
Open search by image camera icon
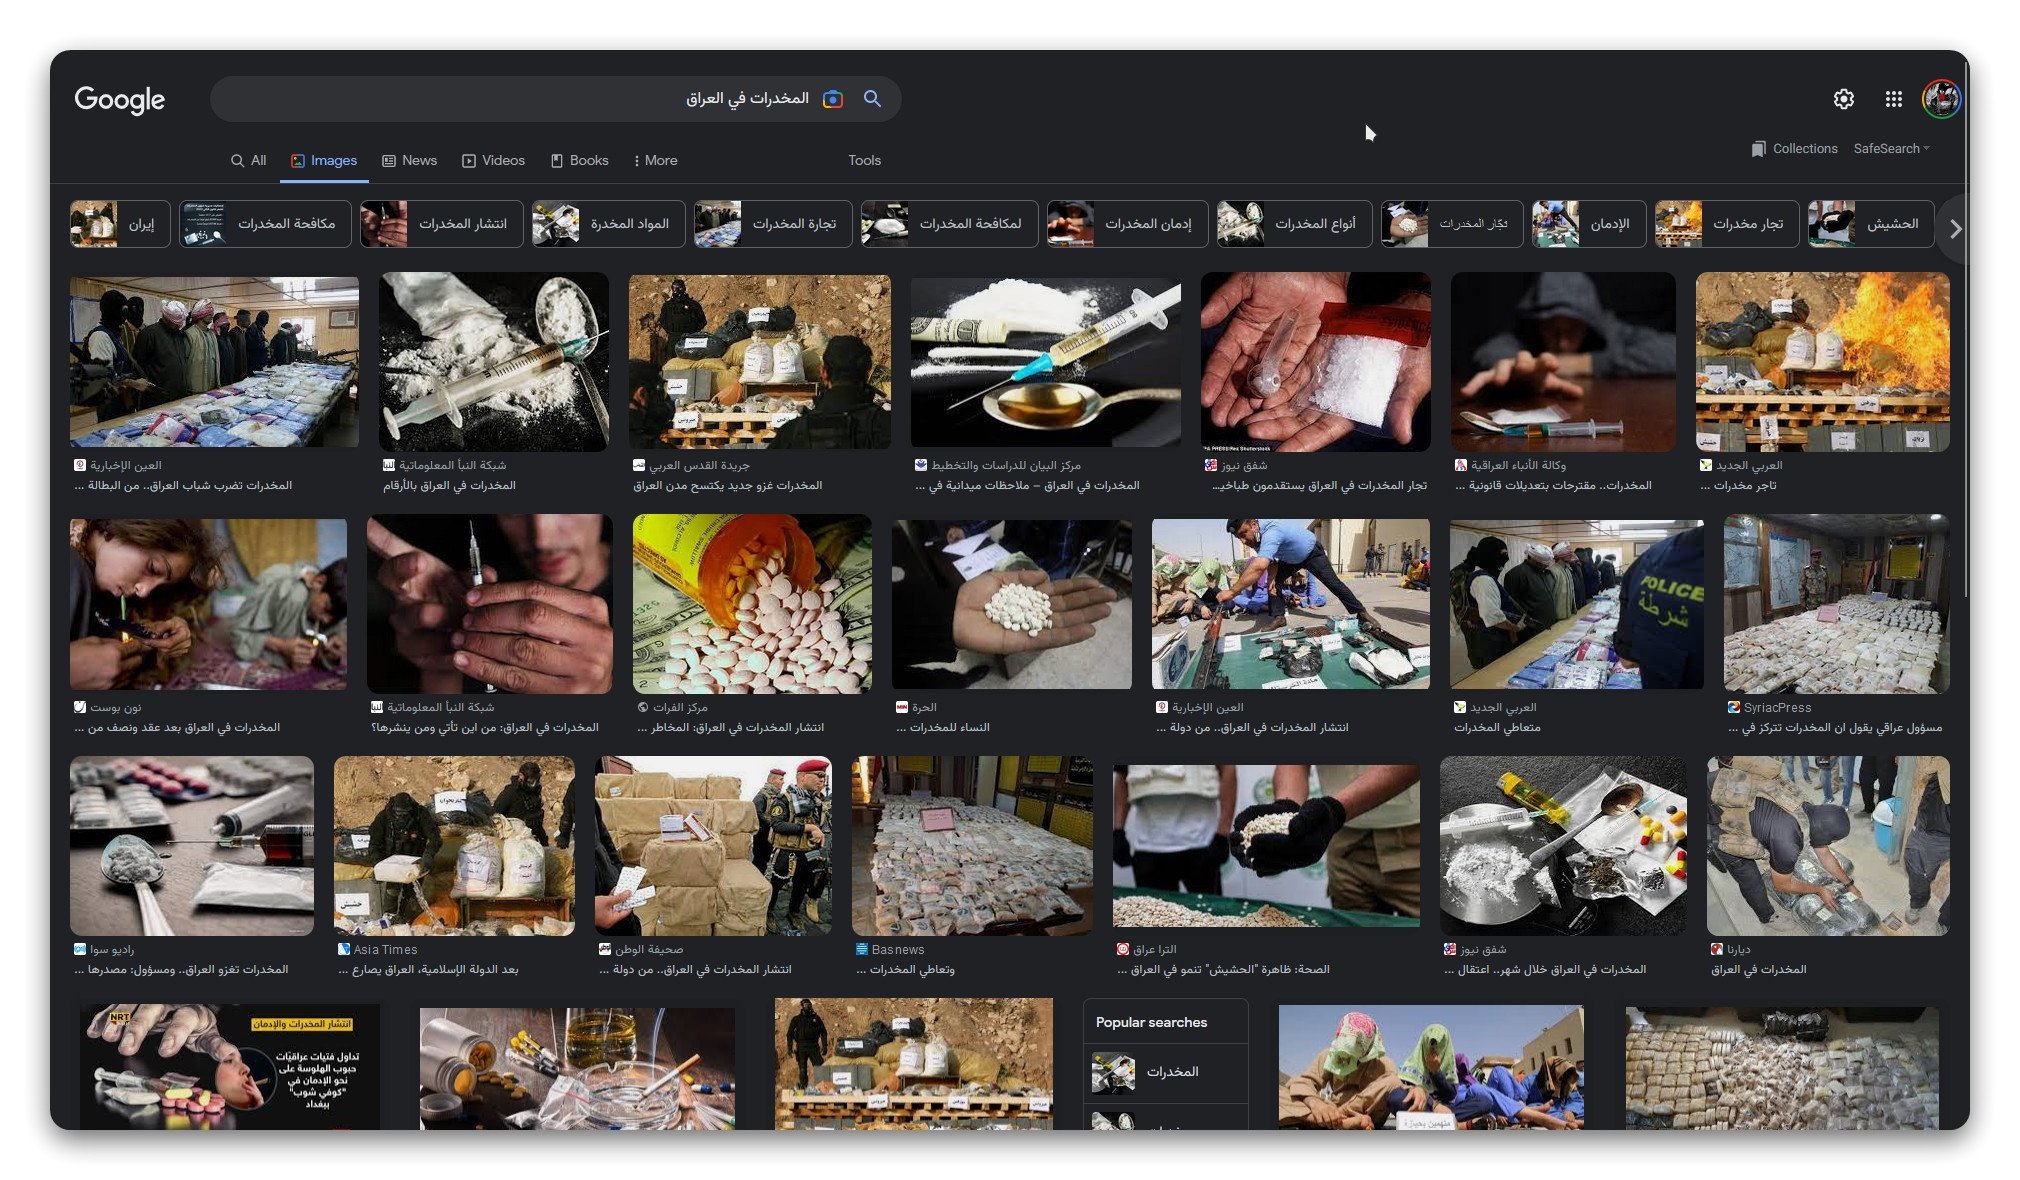coord(832,99)
